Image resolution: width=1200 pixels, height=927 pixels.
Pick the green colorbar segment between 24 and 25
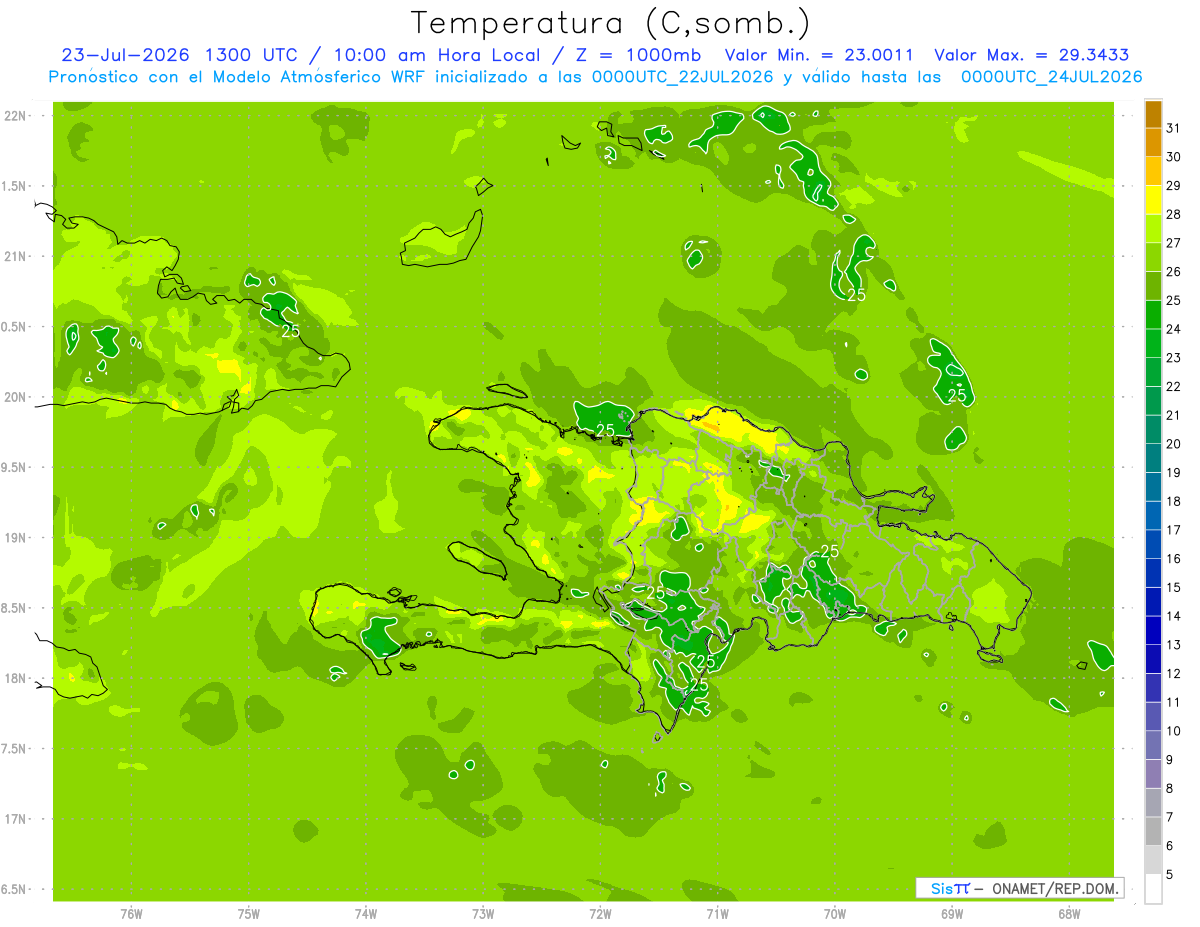(1153, 314)
